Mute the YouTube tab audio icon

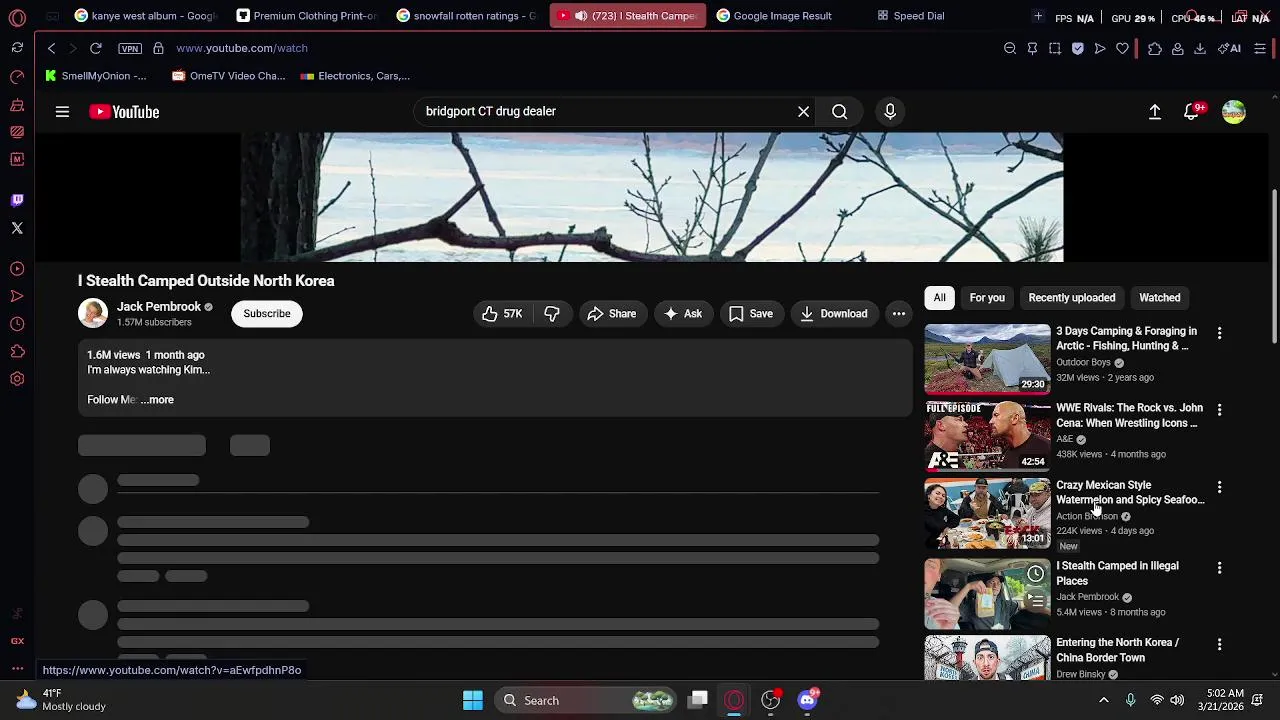(x=581, y=16)
